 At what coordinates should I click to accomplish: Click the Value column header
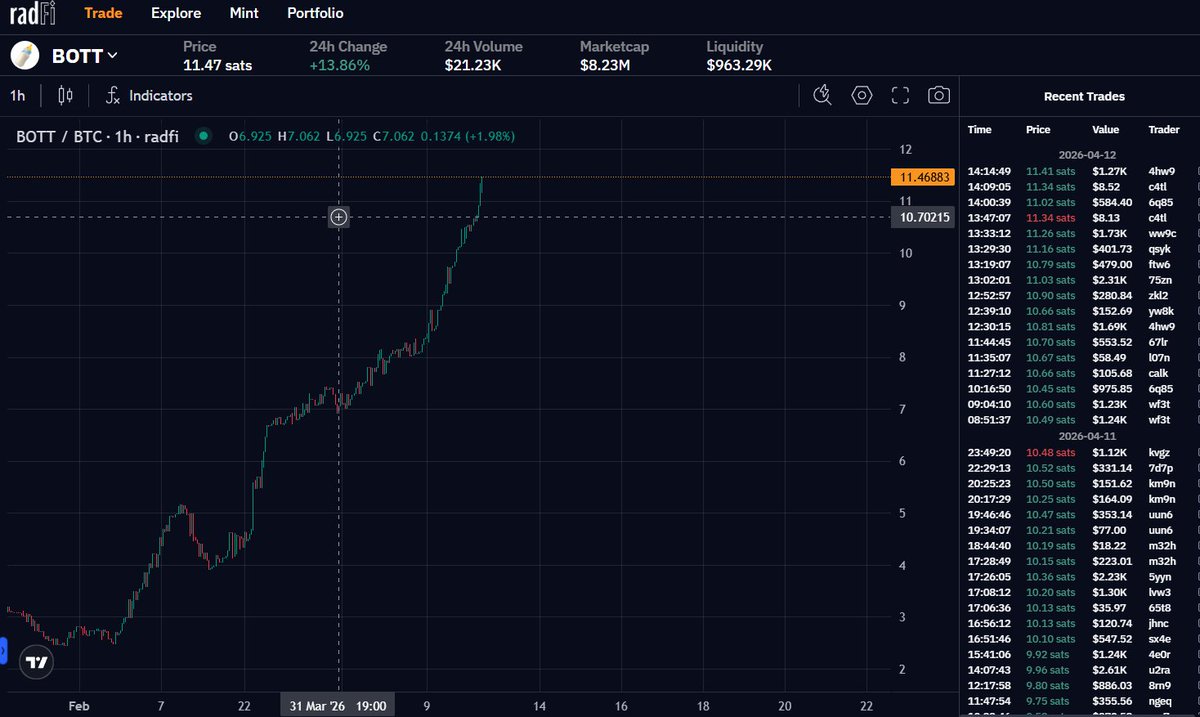pos(1106,130)
